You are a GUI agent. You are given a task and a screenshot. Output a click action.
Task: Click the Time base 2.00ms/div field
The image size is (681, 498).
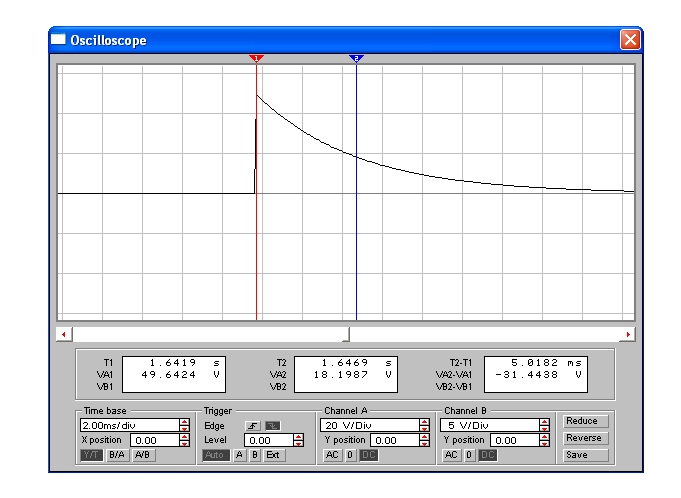pos(130,425)
